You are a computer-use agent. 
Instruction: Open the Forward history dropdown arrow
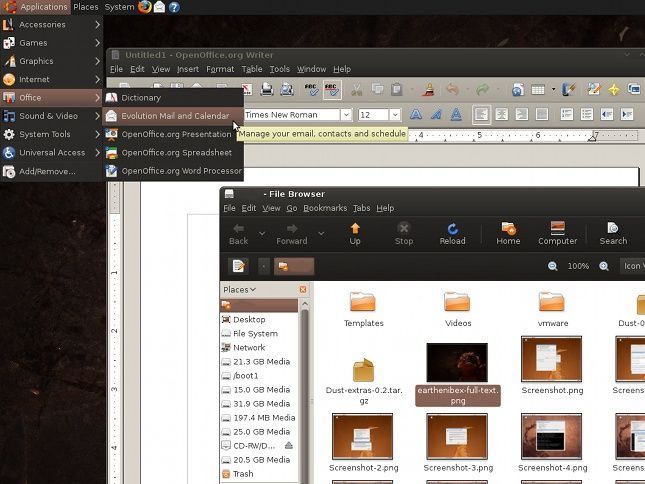click(x=321, y=234)
